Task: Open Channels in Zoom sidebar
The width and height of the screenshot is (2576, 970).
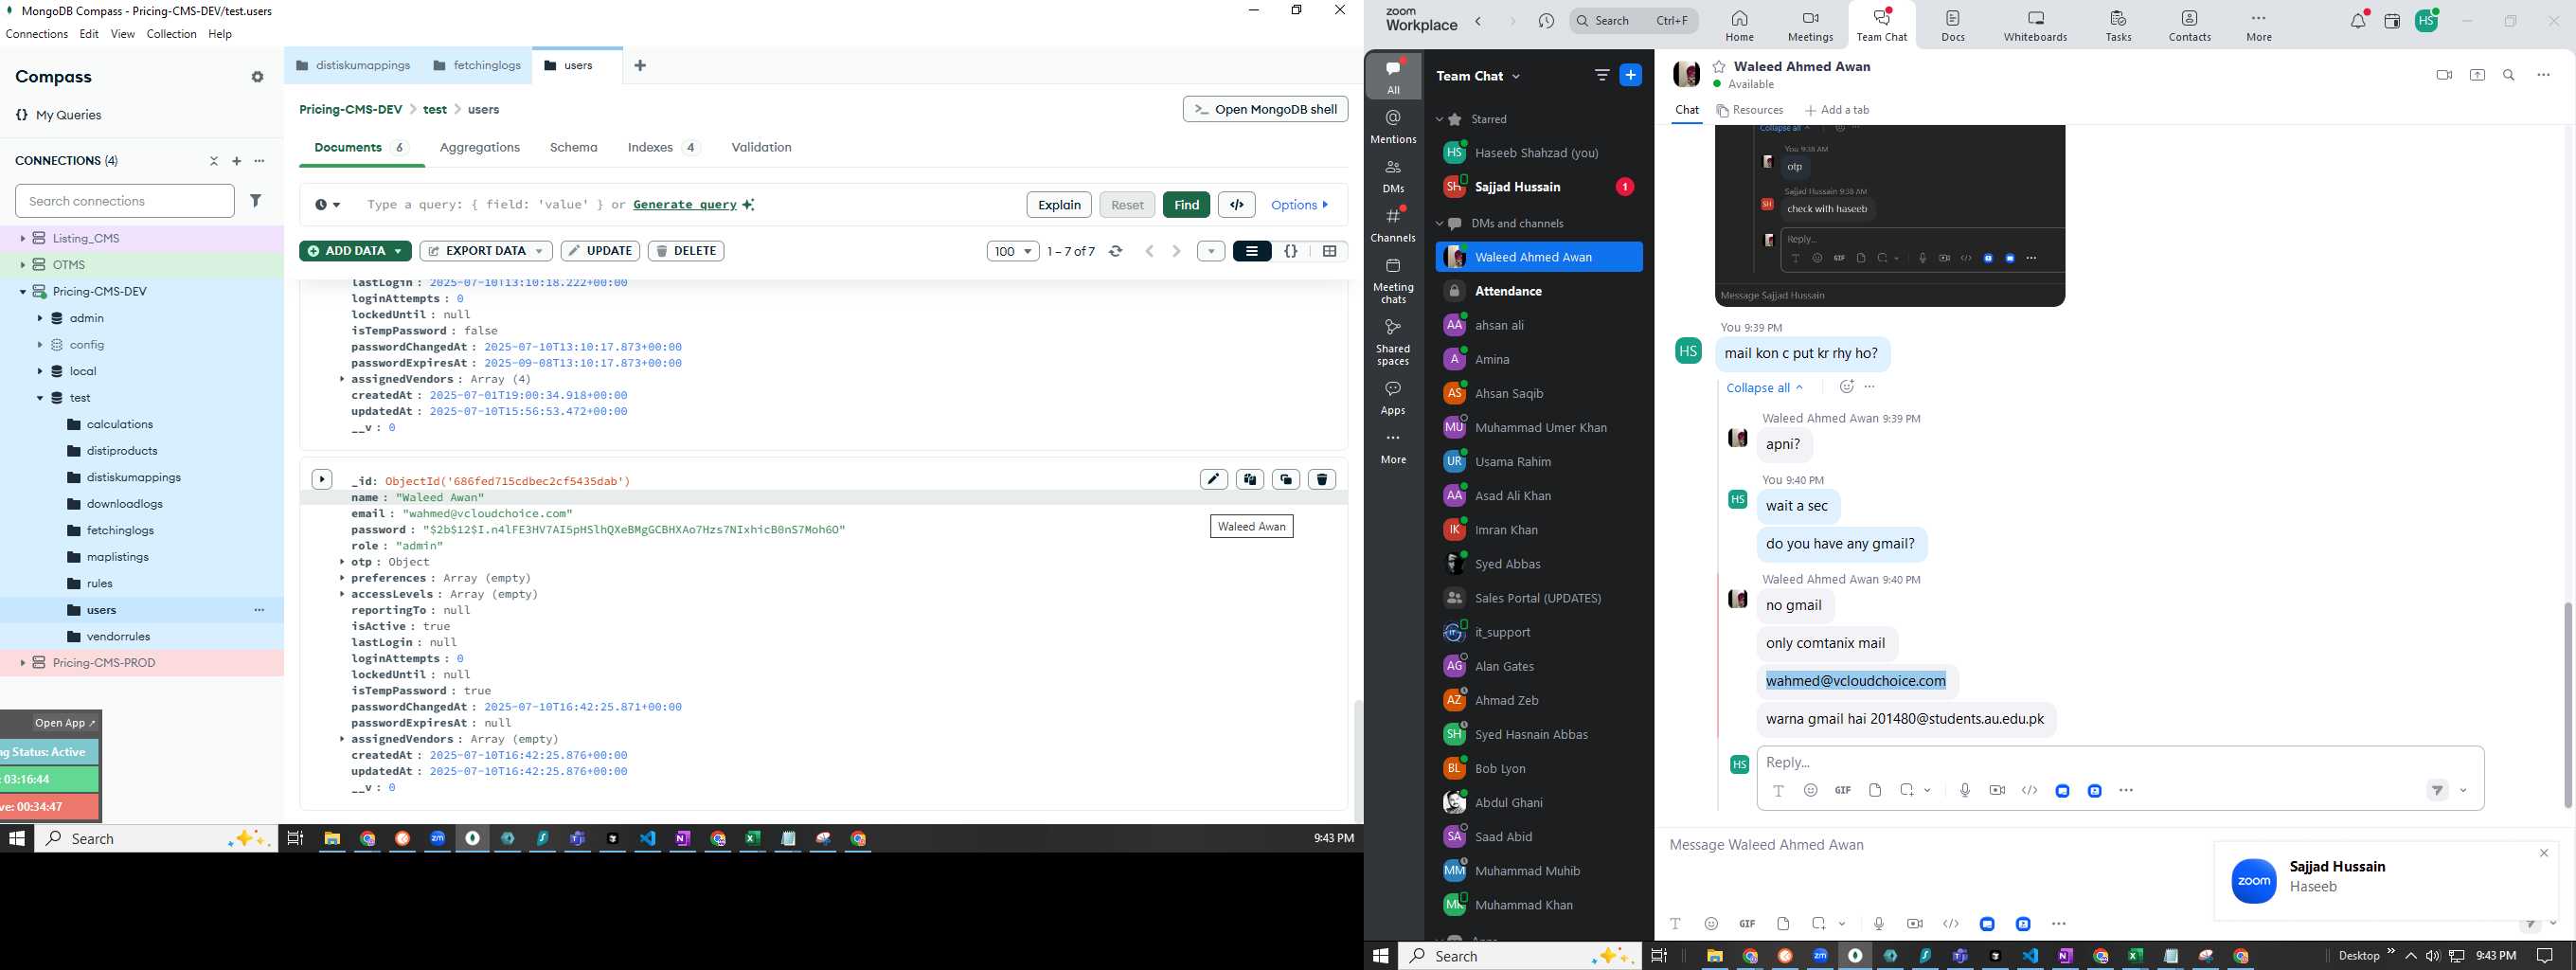Action: (x=1393, y=225)
